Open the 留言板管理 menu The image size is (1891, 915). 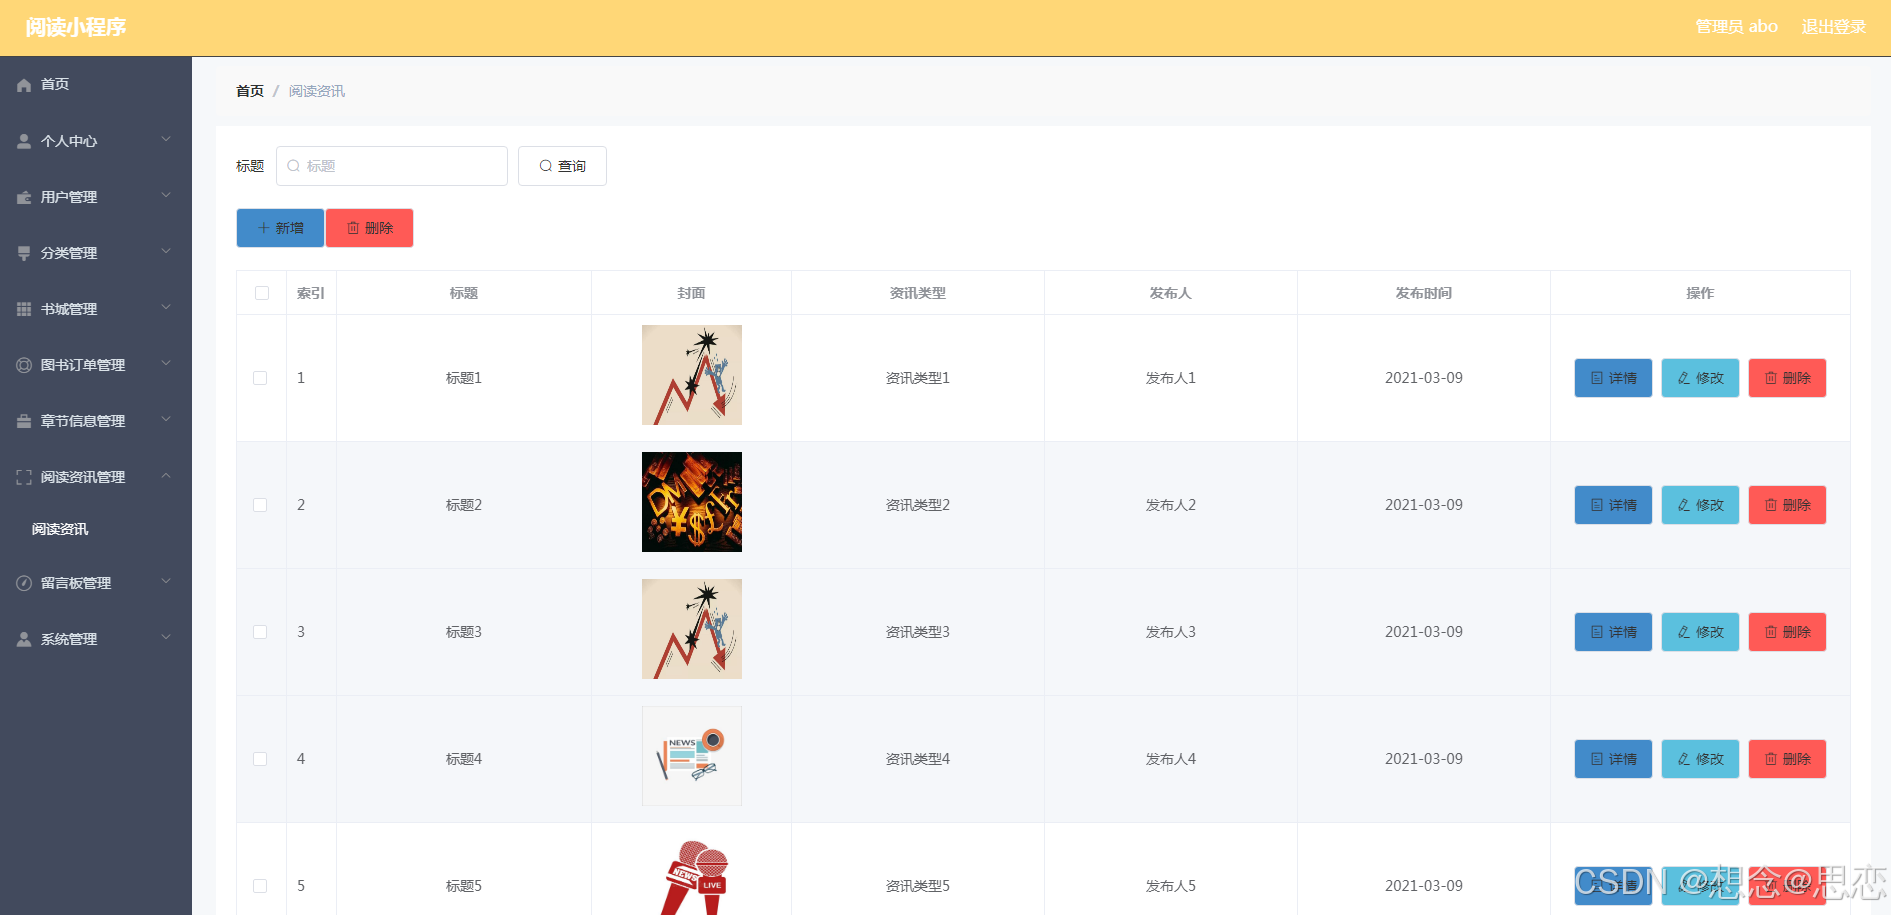pyautogui.click(x=96, y=583)
